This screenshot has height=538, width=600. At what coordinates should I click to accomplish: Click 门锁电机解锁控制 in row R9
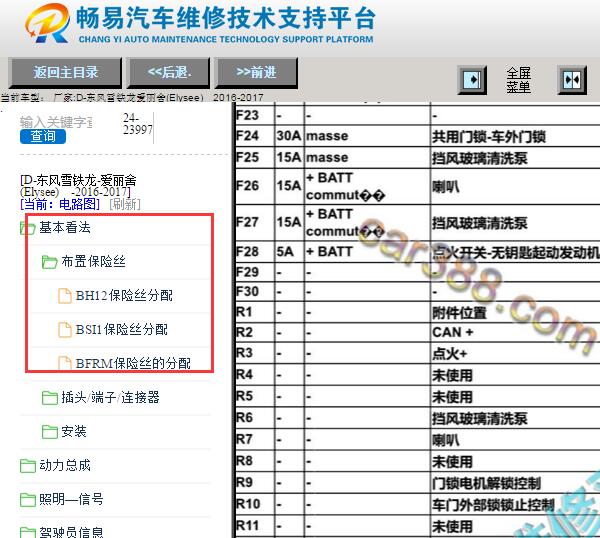click(x=486, y=483)
